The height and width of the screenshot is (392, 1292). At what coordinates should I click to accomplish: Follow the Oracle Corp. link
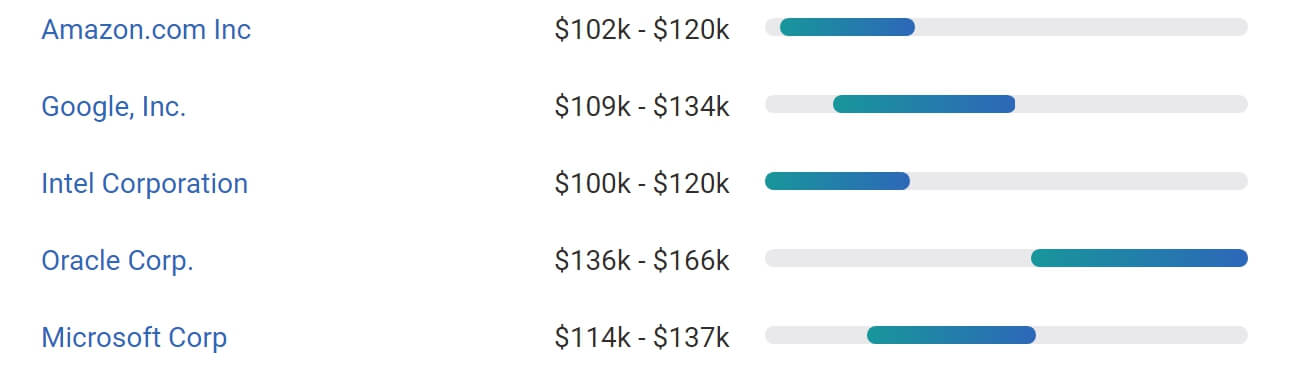(x=117, y=261)
